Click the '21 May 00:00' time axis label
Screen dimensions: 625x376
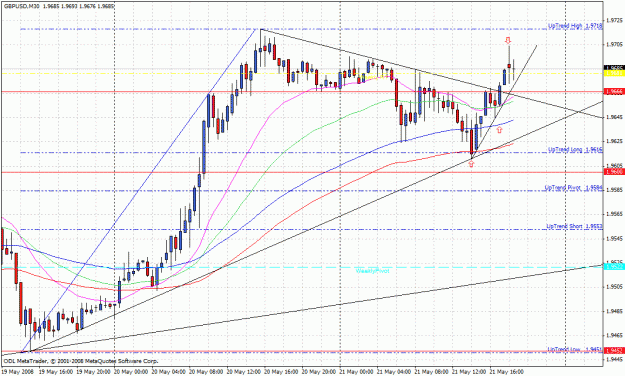click(x=357, y=372)
